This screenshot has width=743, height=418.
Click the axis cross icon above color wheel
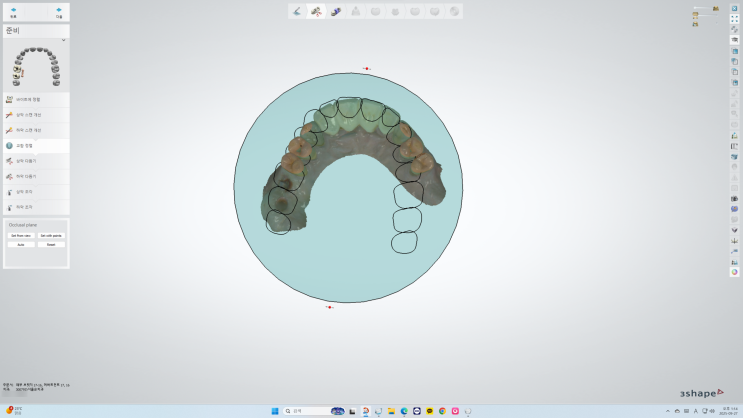(734, 241)
